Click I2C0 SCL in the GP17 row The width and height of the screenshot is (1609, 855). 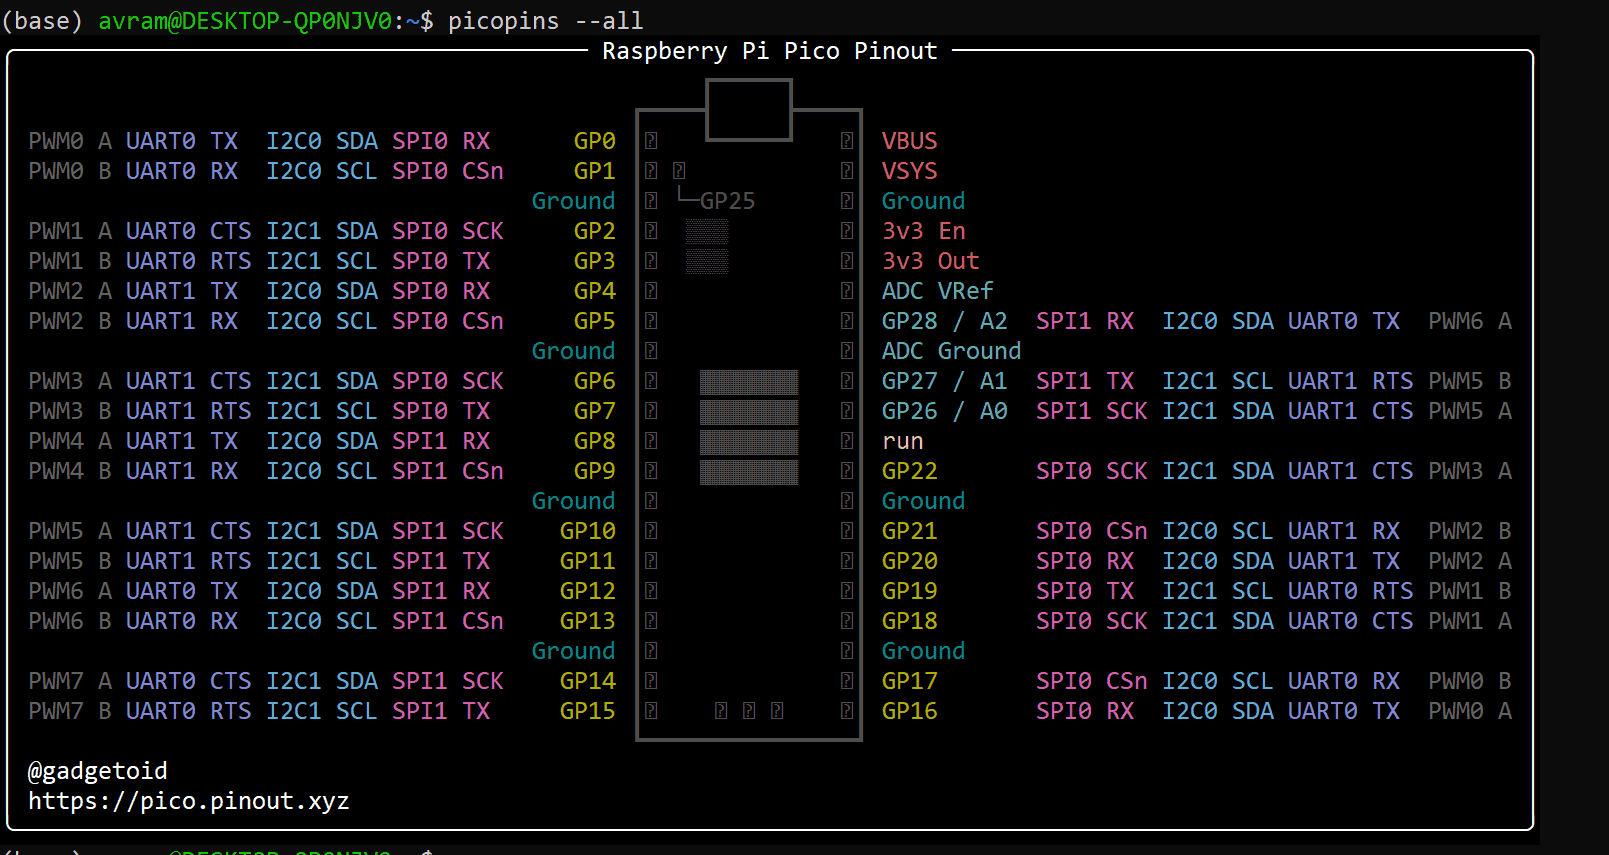tap(1218, 681)
